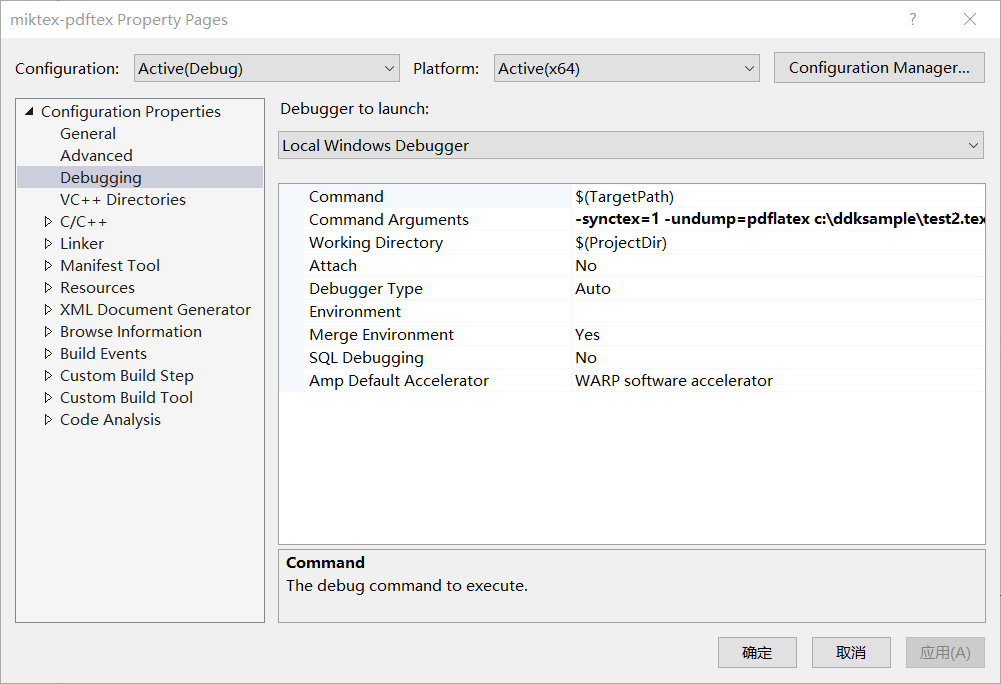The image size is (1001, 684).
Task: Edit the Command Arguments value field
Action: 778,220
